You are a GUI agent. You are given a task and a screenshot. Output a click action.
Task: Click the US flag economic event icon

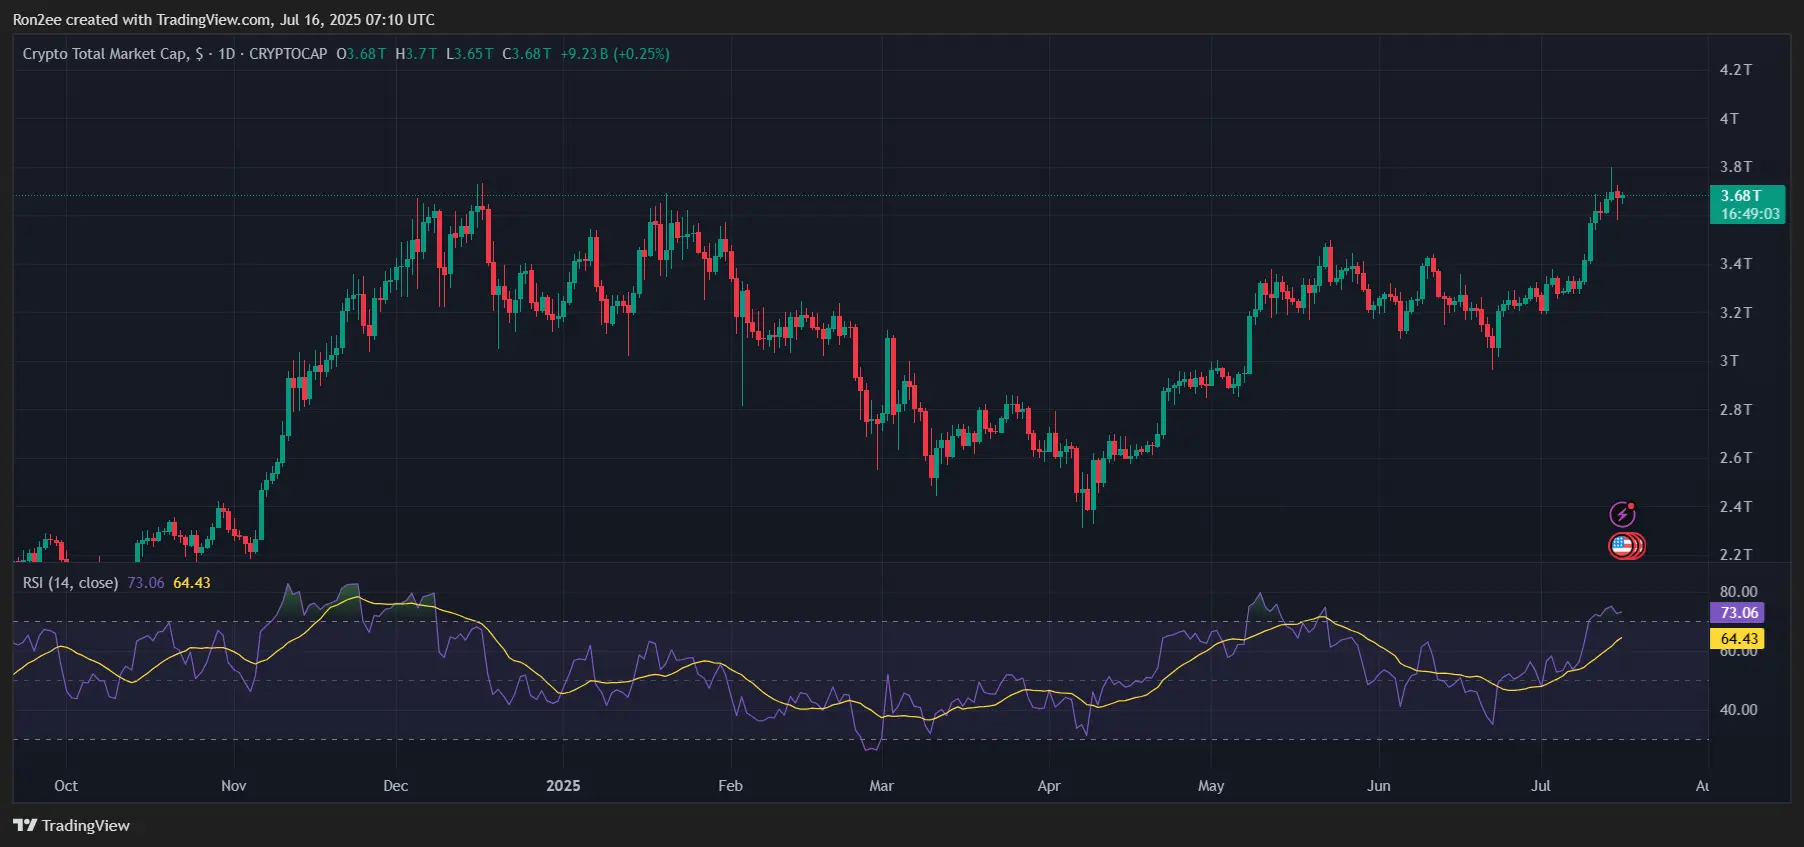(1623, 546)
